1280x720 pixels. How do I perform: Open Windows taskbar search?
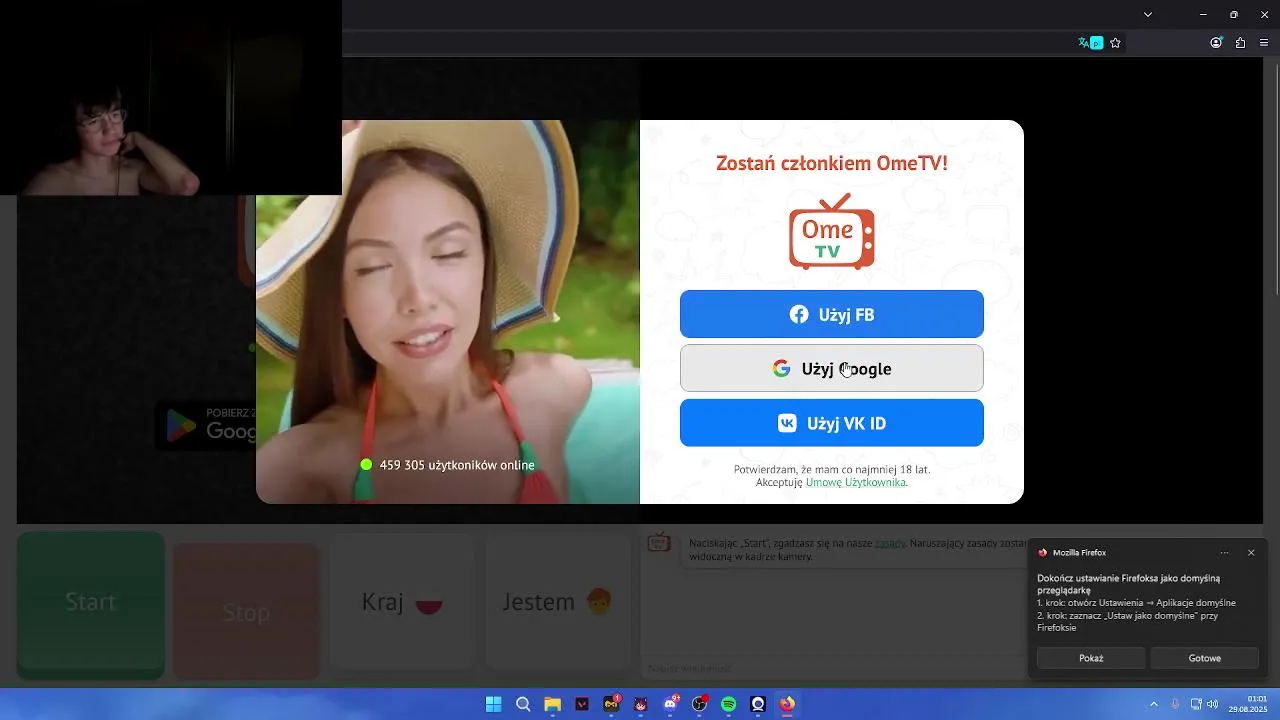tap(523, 704)
